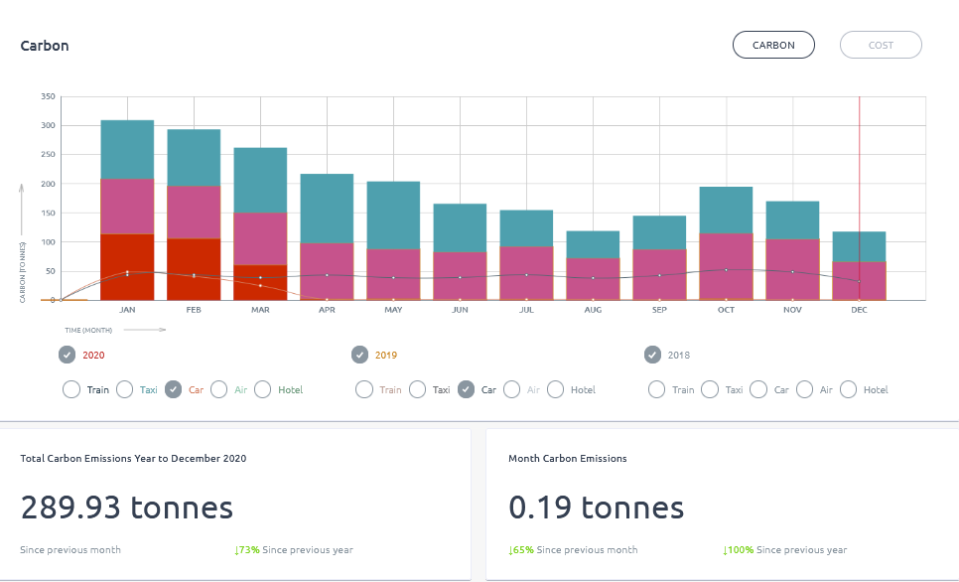
Task: Enable Car option under 2018
Action: (x=759, y=390)
